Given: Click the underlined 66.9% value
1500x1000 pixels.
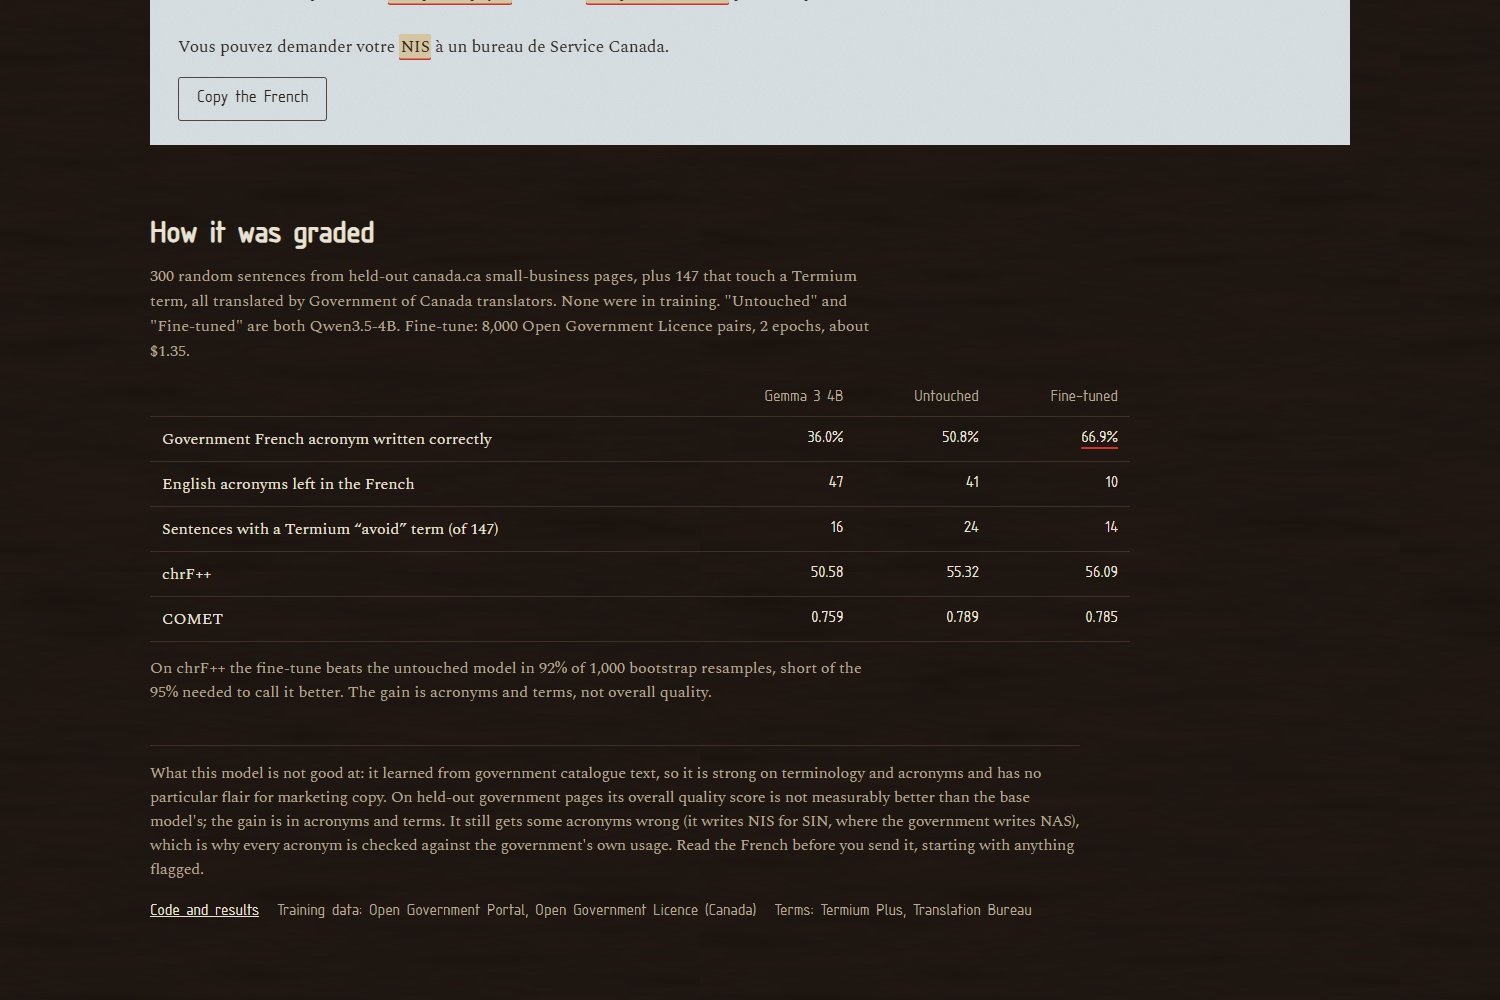Looking at the screenshot, I should (1099, 438).
